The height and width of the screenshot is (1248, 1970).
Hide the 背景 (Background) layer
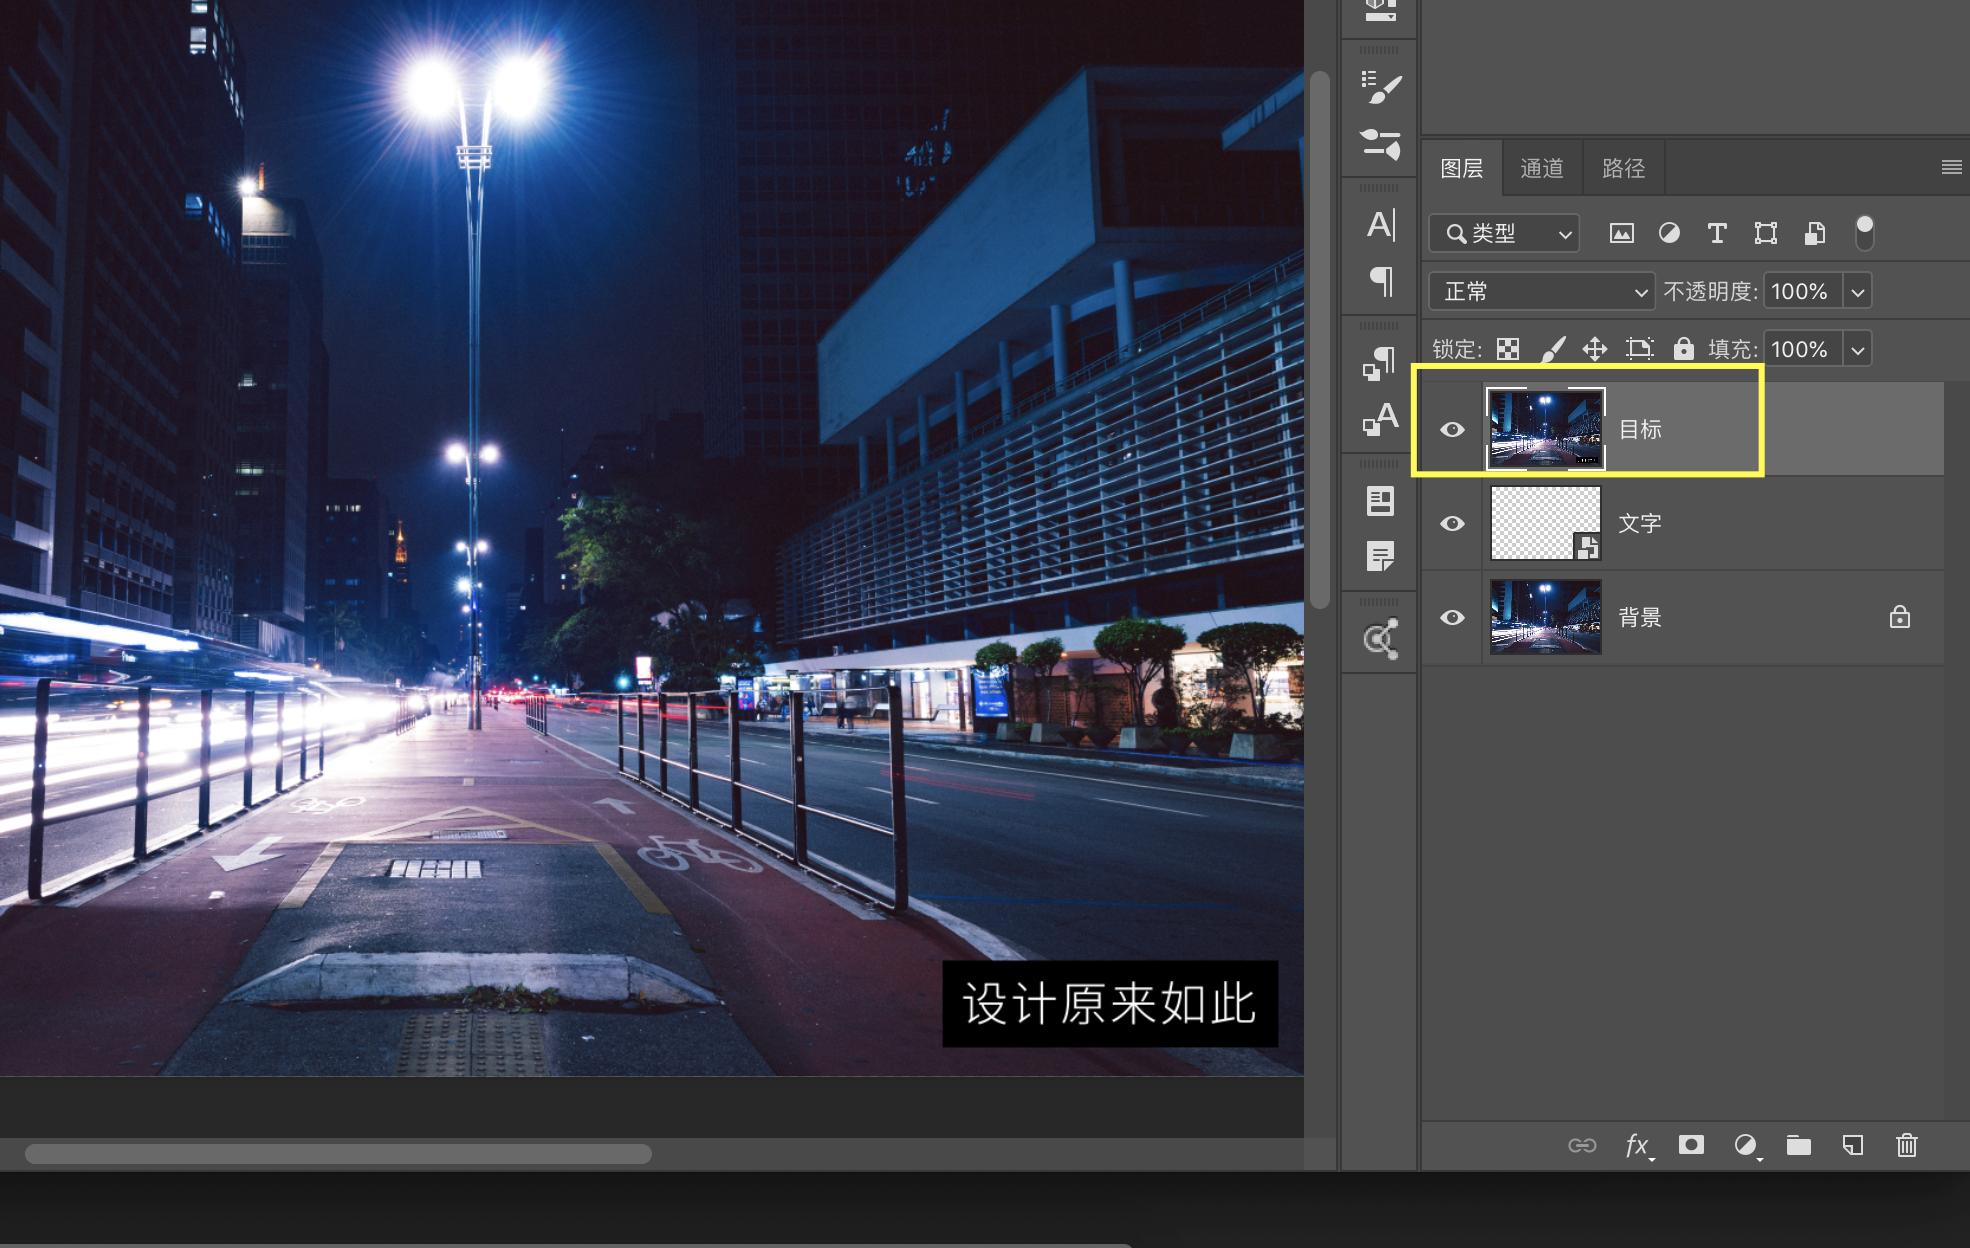coord(1452,617)
